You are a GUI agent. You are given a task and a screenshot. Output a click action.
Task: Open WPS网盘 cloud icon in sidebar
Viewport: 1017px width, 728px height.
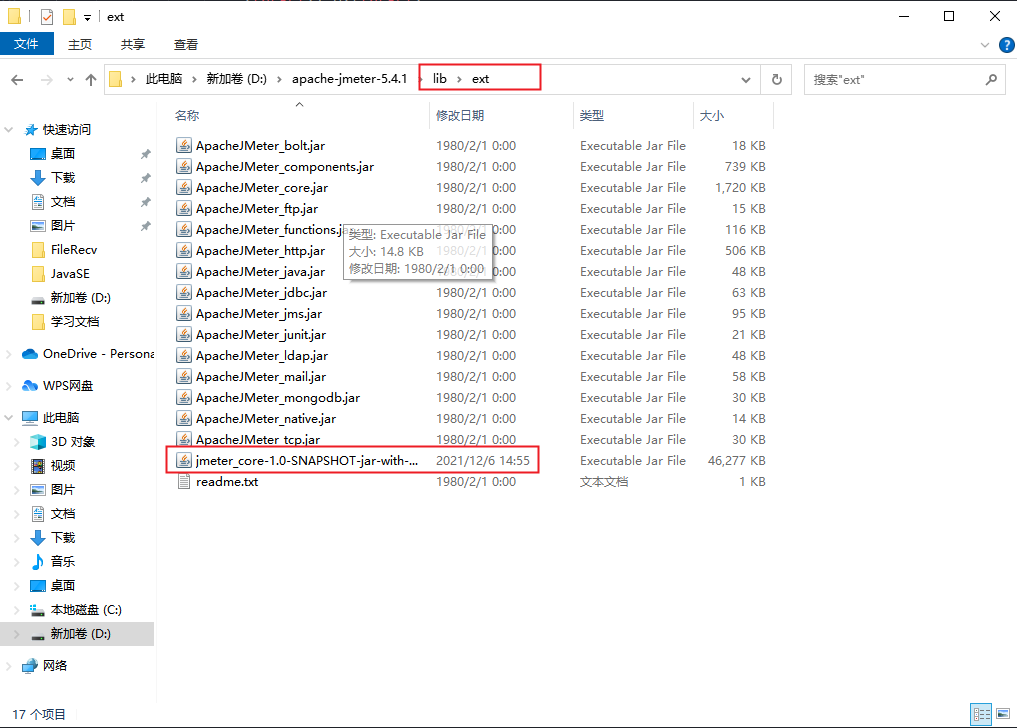tap(30, 385)
